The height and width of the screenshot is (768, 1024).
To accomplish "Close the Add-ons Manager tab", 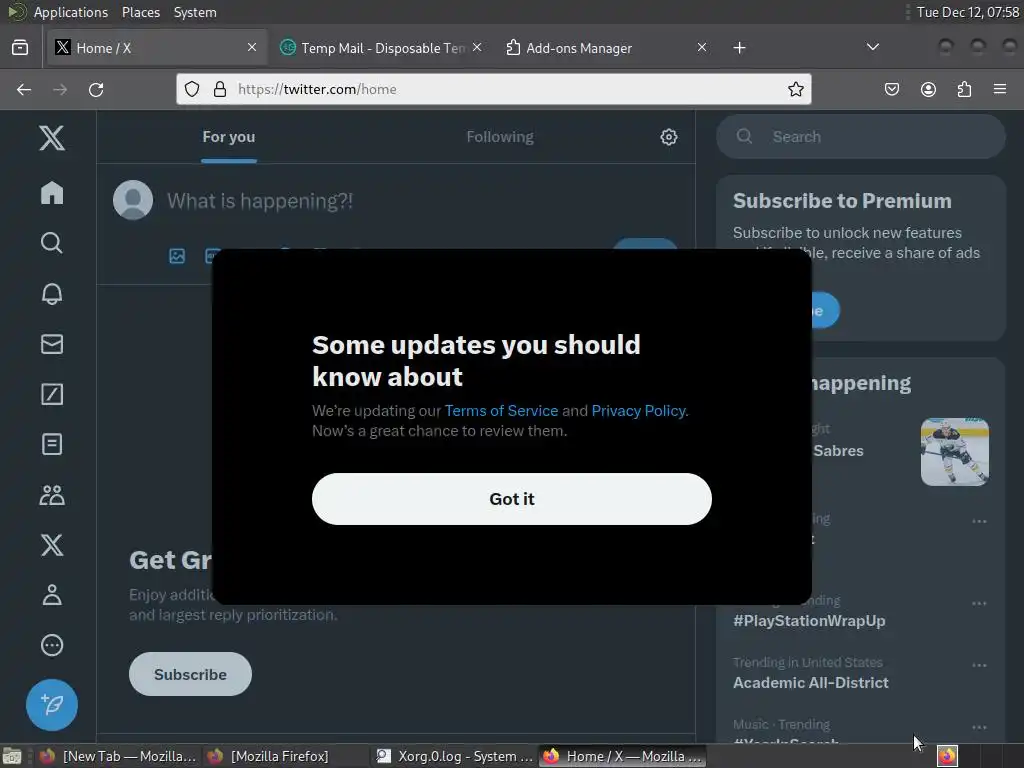I will (702, 47).
